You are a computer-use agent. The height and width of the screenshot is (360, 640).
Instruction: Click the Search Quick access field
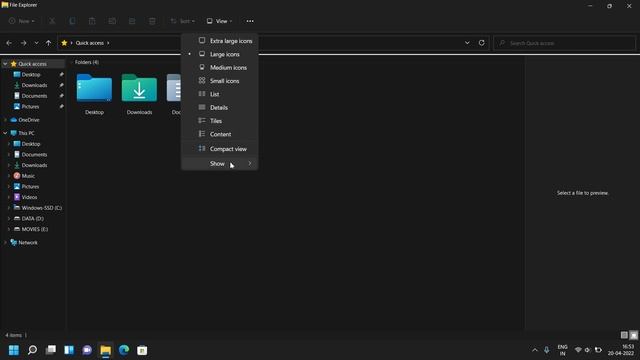(x=564, y=43)
